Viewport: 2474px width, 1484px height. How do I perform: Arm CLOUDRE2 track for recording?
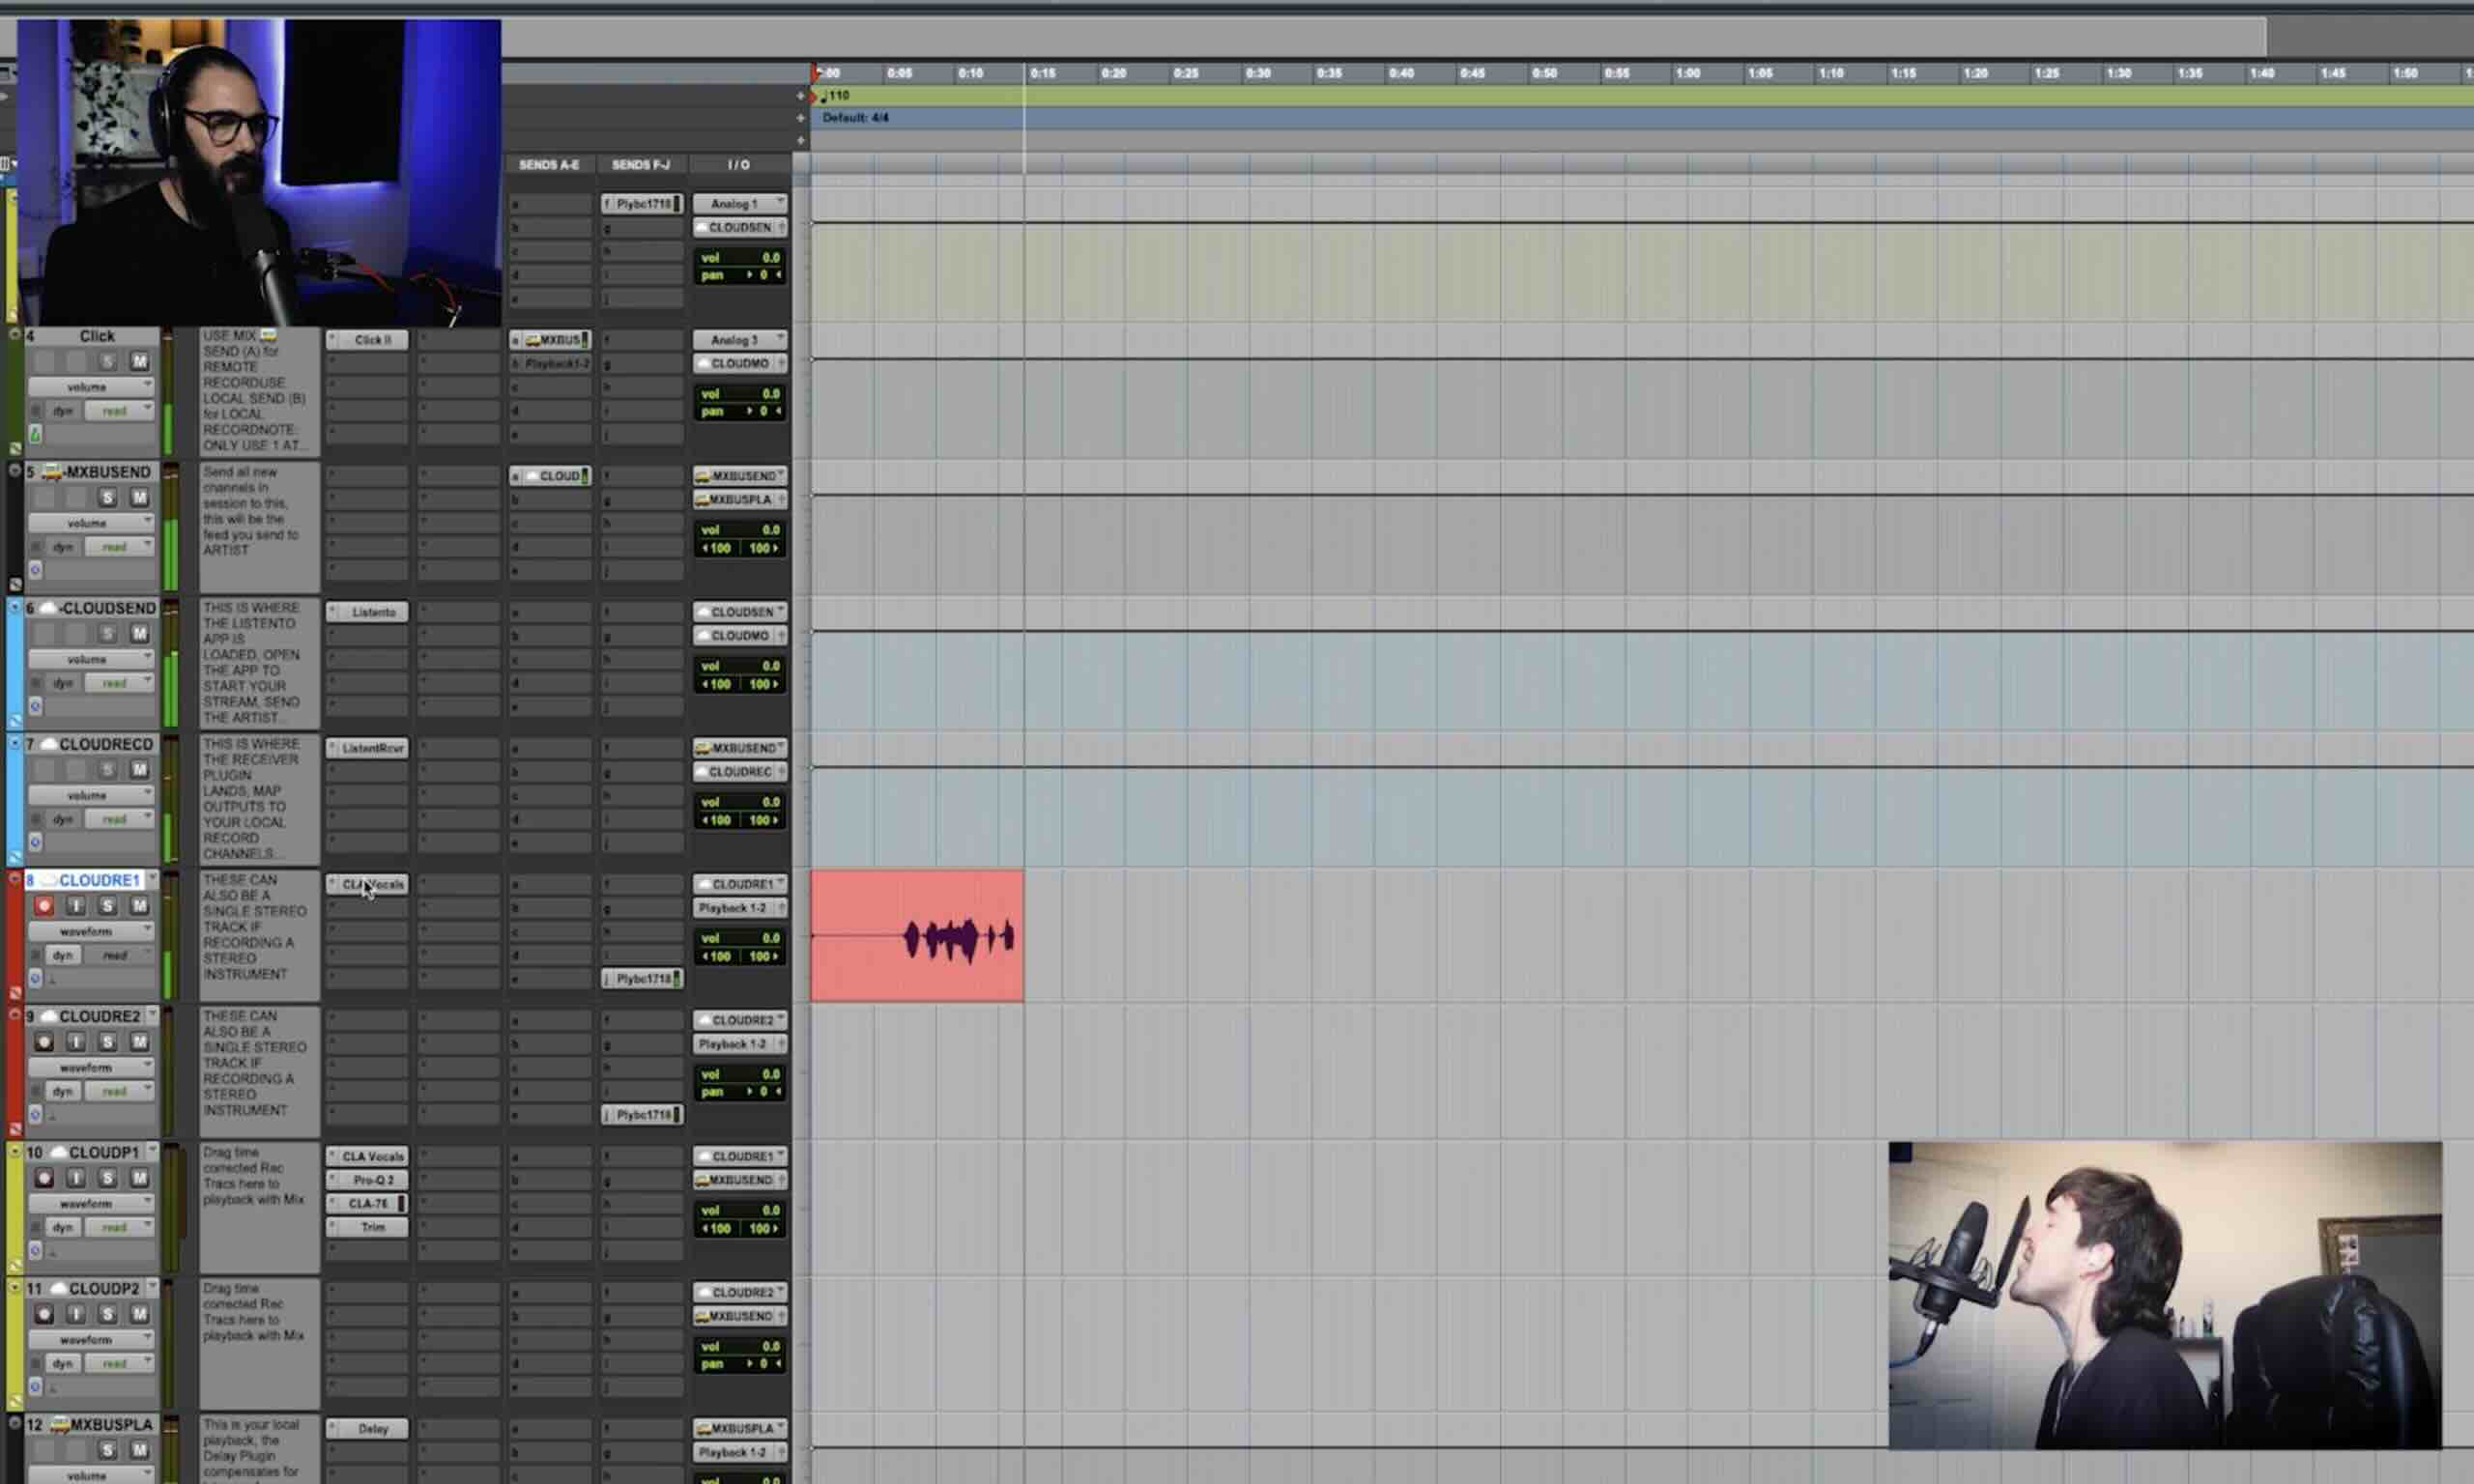[x=44, y=1042]
